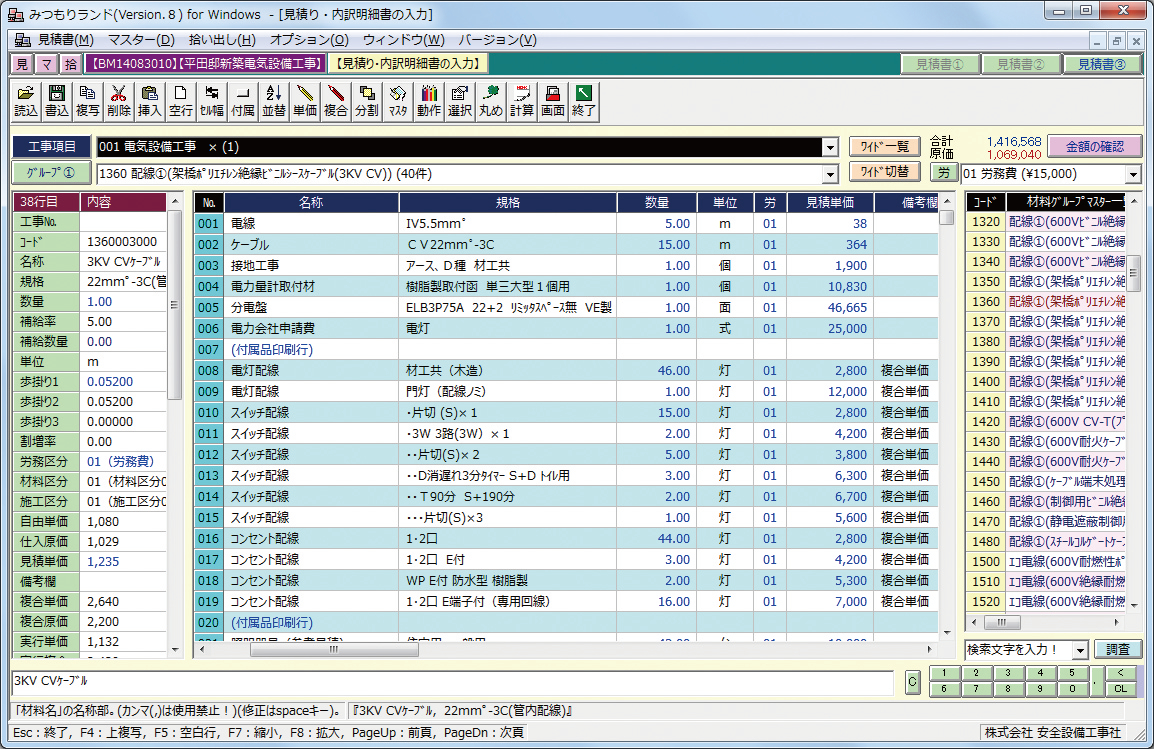Select code 1420 in the material group list
The width and height of the screenshot is (1154, 749).
985,422
